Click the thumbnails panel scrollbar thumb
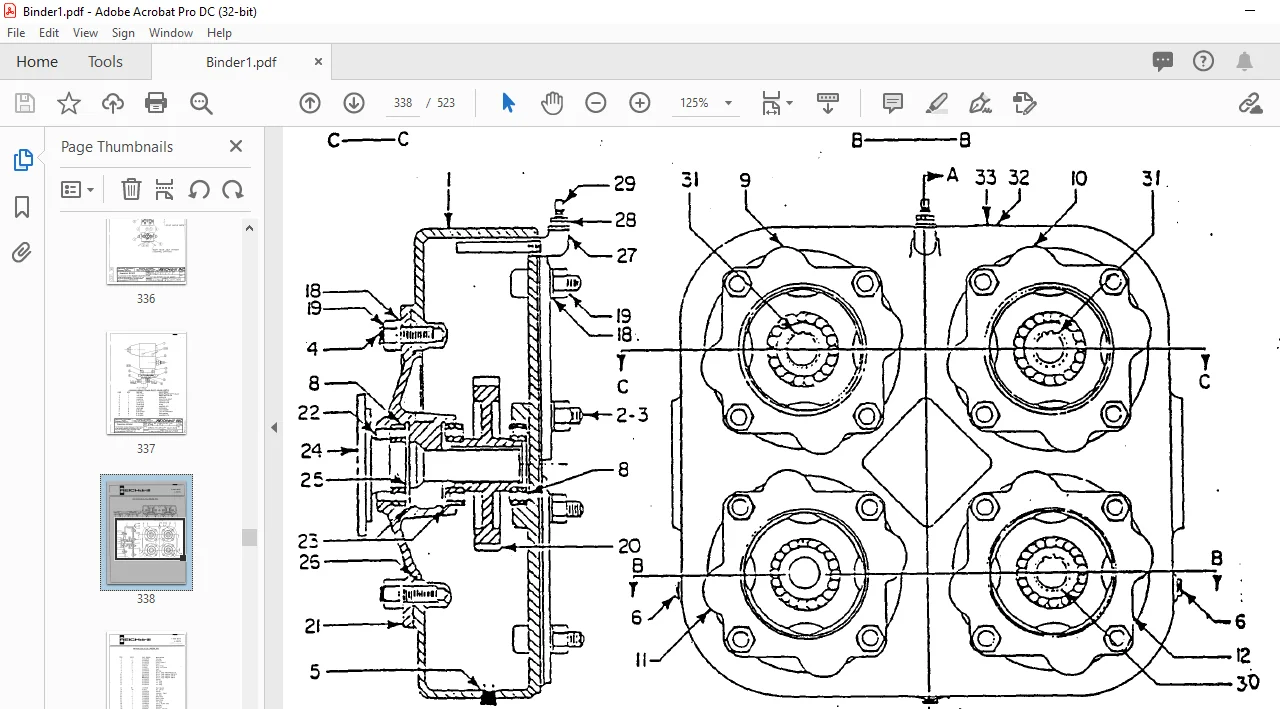The width and height of the screenshot is (1280, 709). pos(250,537)
